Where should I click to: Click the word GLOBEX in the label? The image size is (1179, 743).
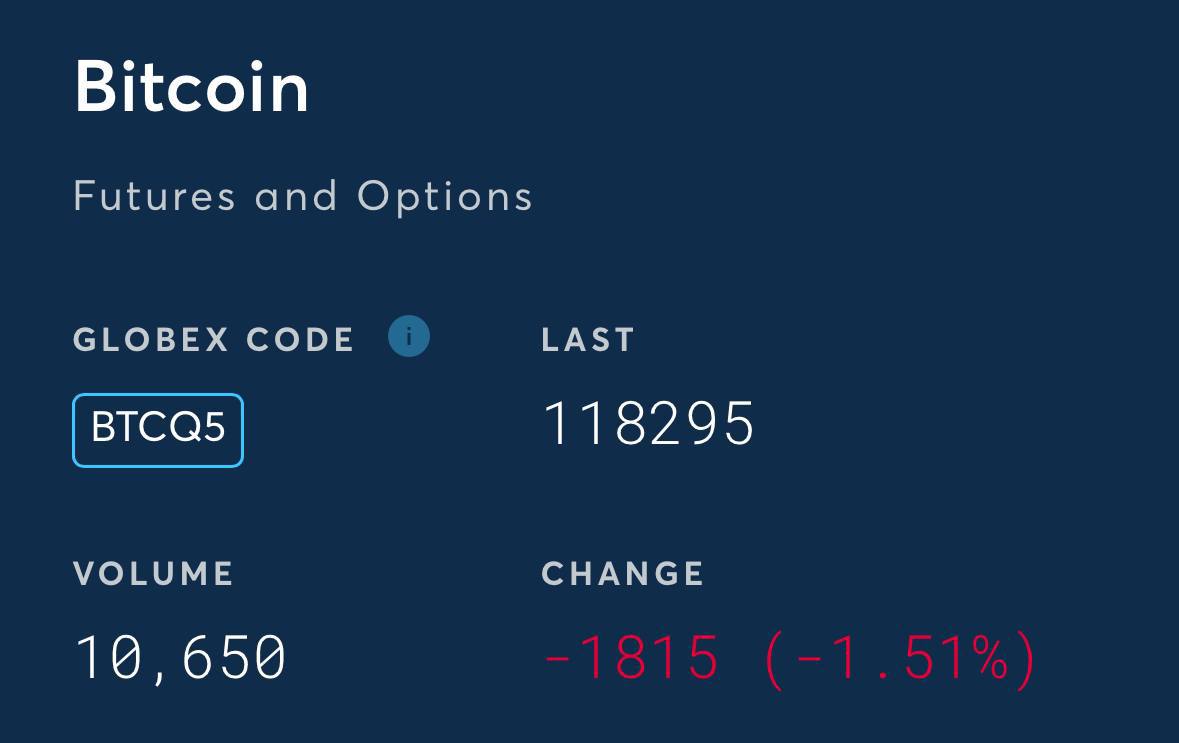[150, 340]
